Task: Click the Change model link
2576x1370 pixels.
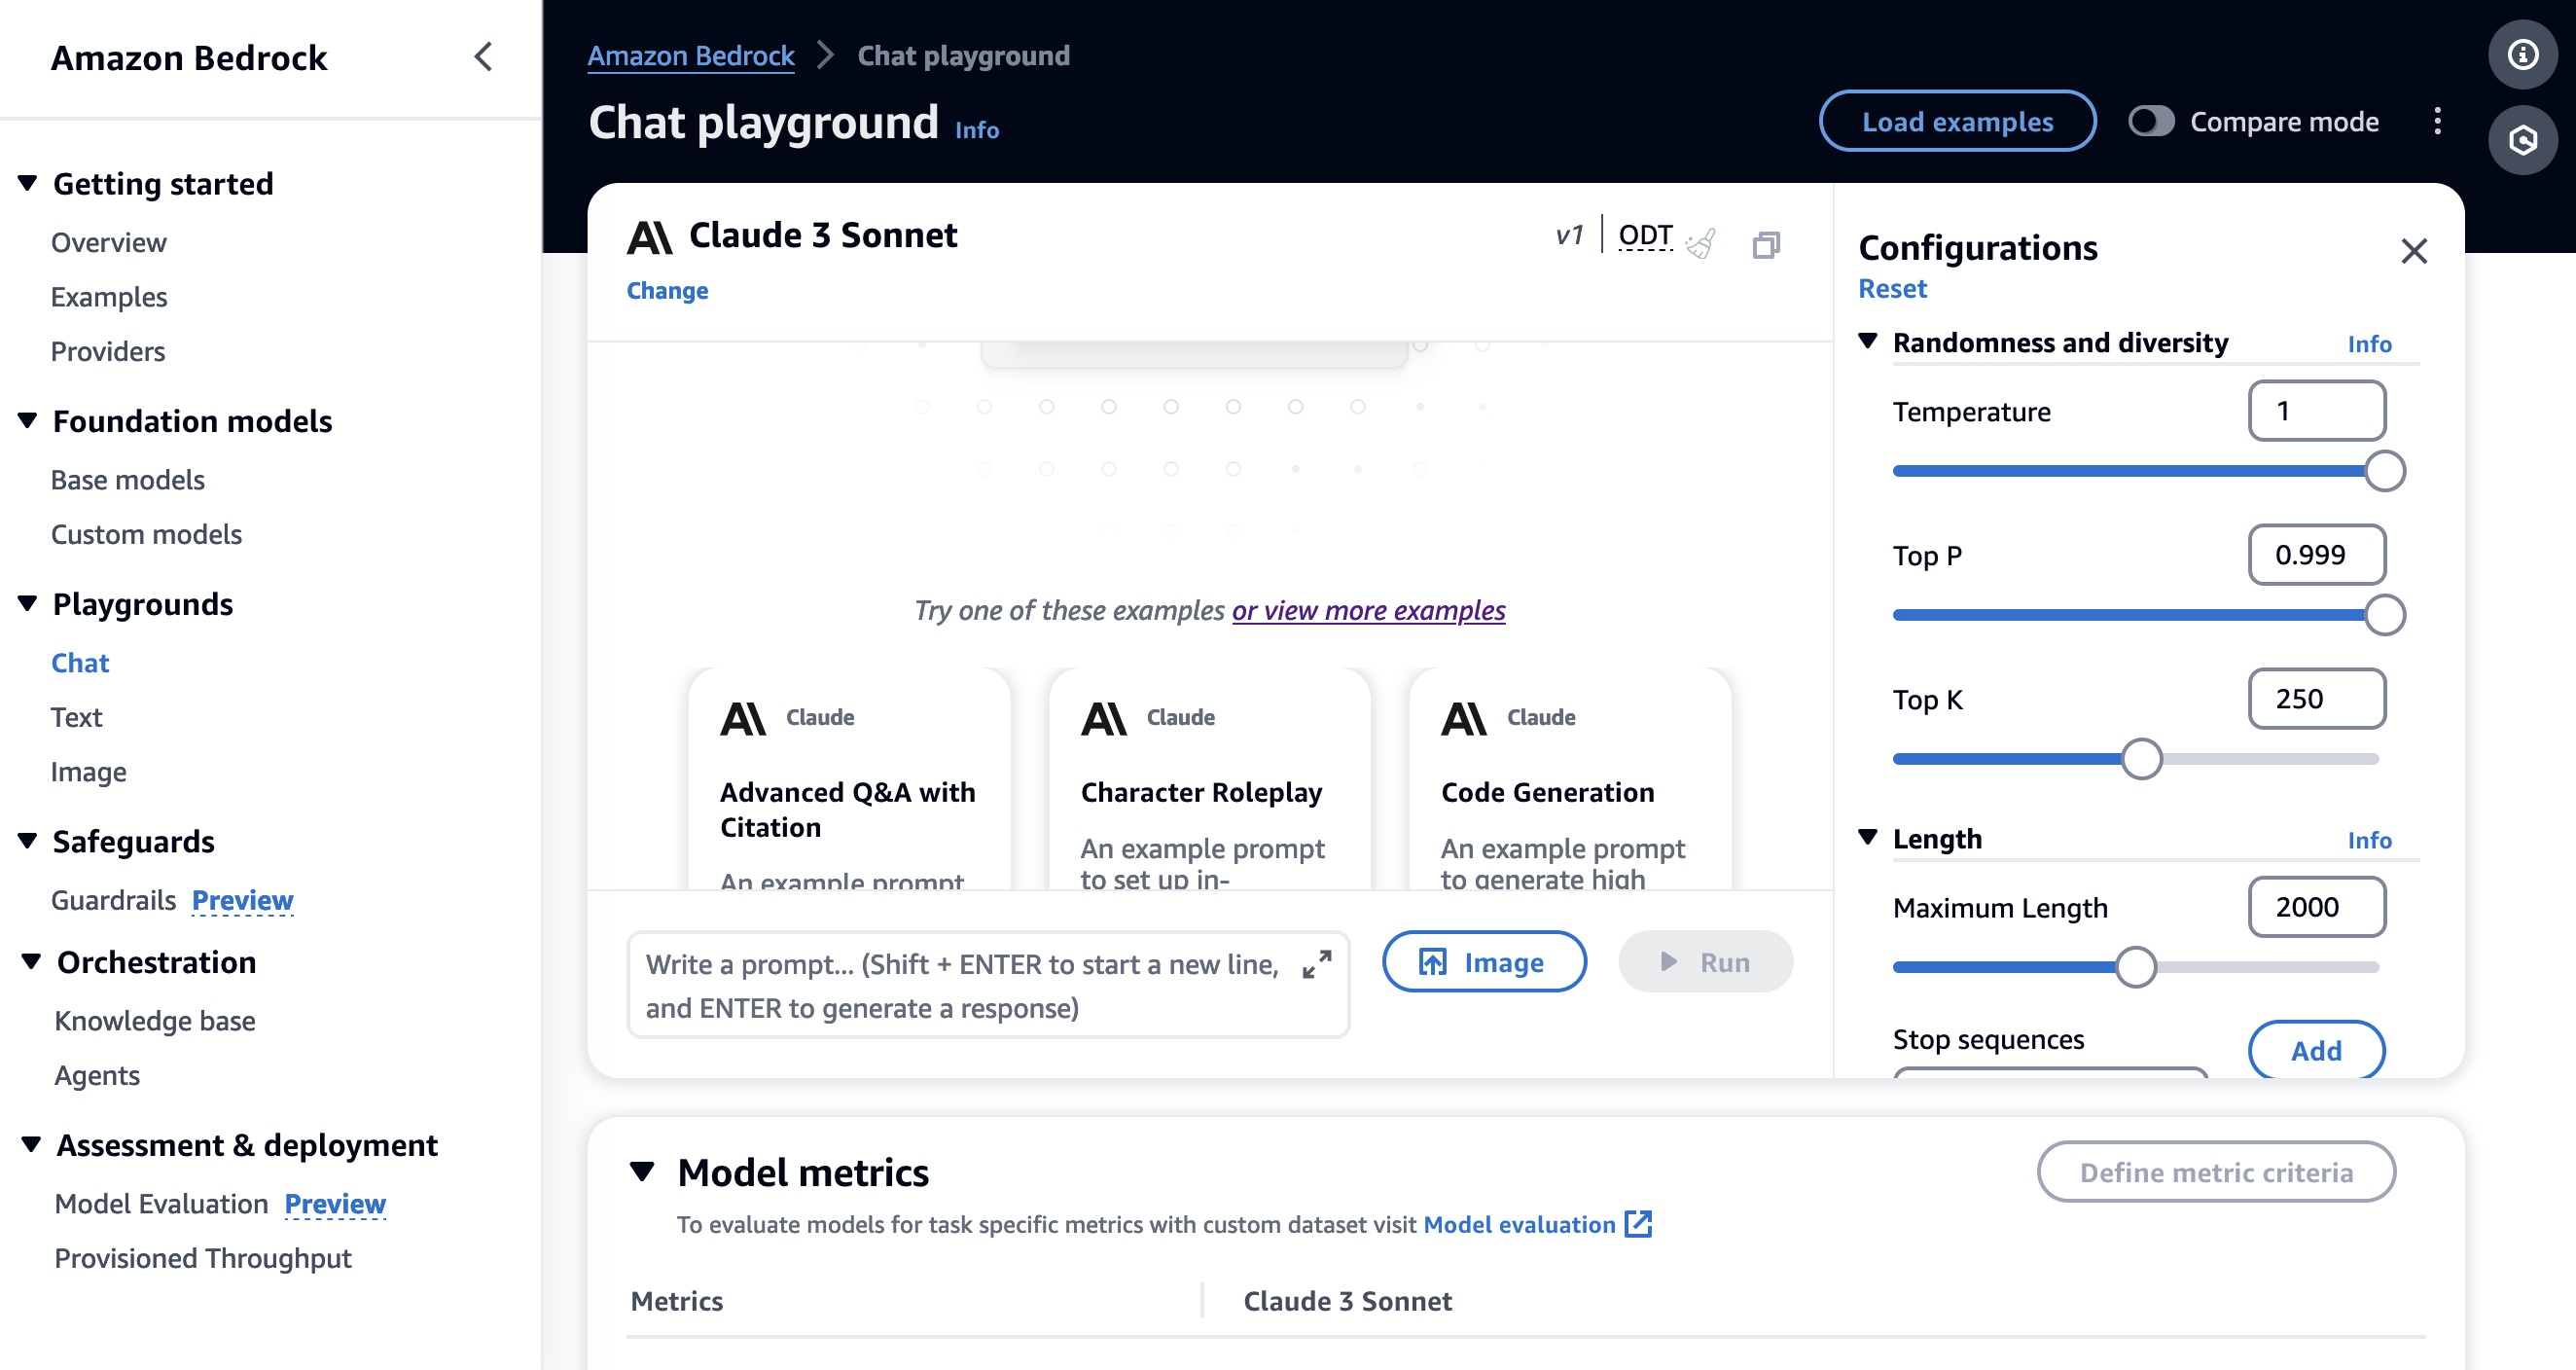Action: [x=667, y=290]
